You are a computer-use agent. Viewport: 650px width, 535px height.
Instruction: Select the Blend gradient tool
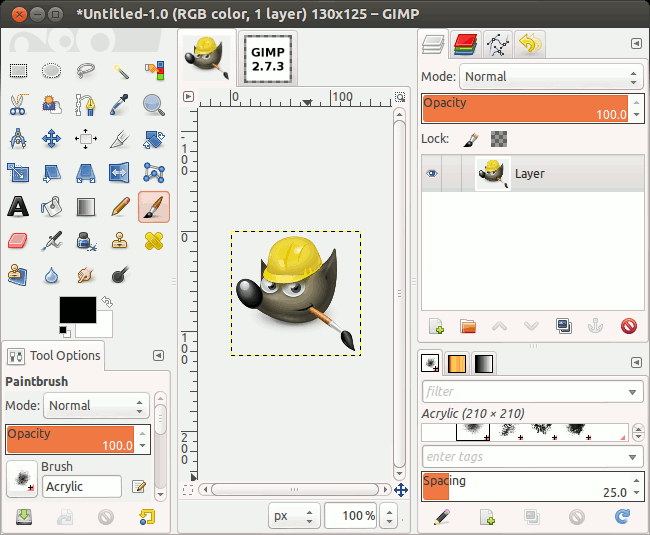86,207
